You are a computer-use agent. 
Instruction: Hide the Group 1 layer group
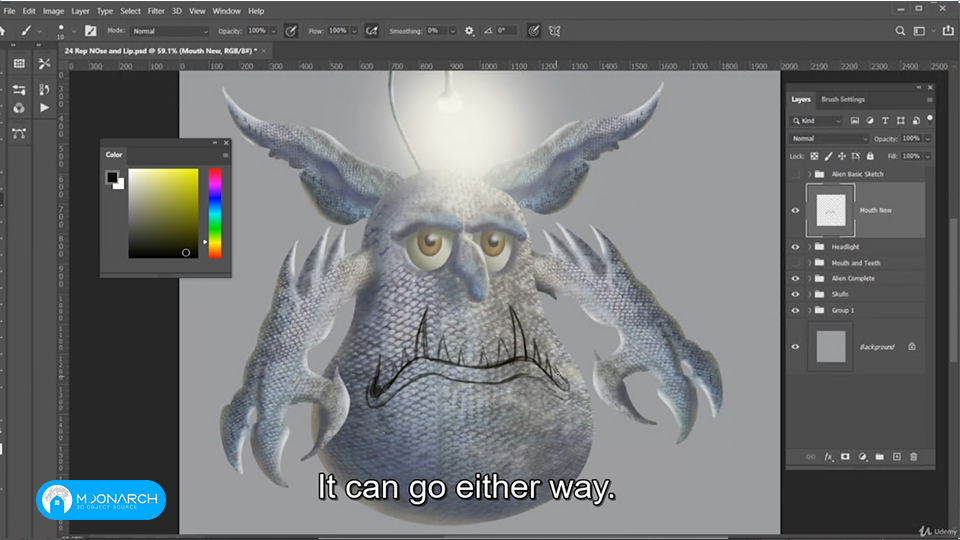click(x=795, y=310)
